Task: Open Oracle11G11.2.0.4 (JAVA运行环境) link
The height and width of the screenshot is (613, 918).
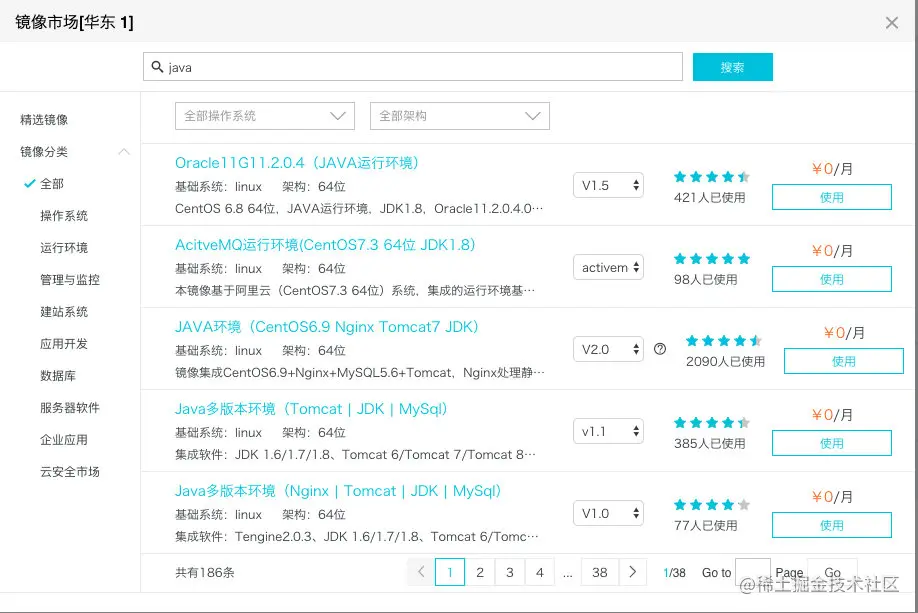Action: pyautogui.click(x=297, y=163)
